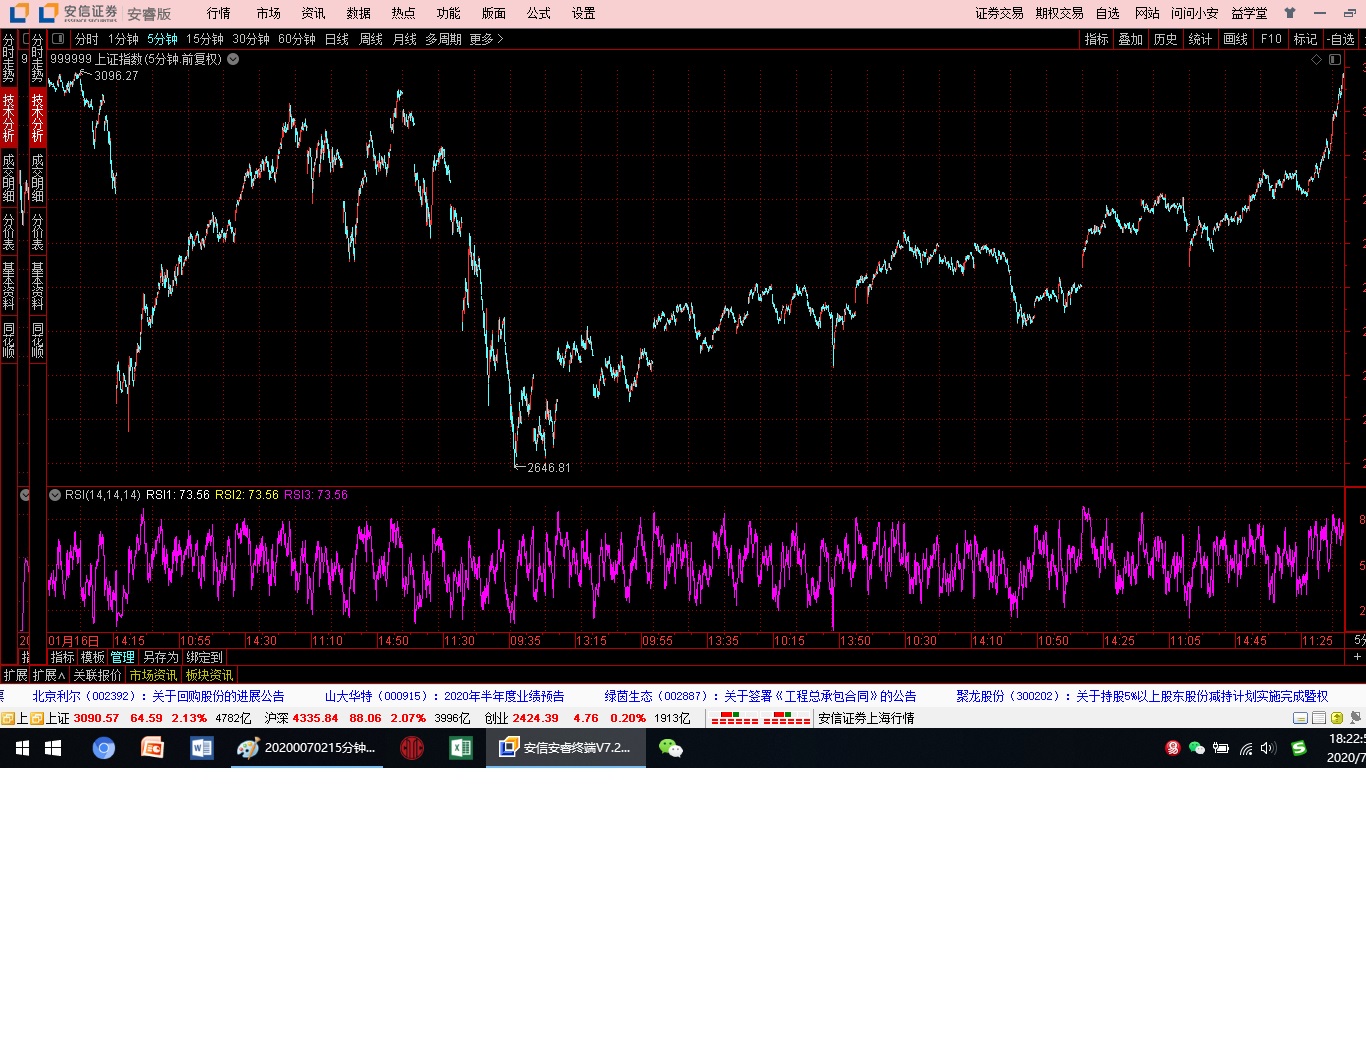Open the 关联报价 tab

[97, 675]
